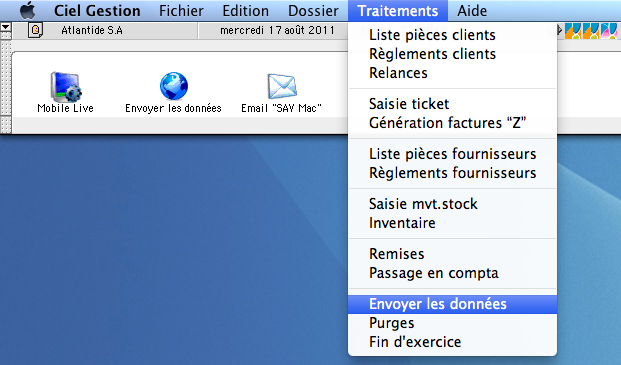Screen dimensions: 621x365
Task: Choose Remises in the menu
Action: 452,254
